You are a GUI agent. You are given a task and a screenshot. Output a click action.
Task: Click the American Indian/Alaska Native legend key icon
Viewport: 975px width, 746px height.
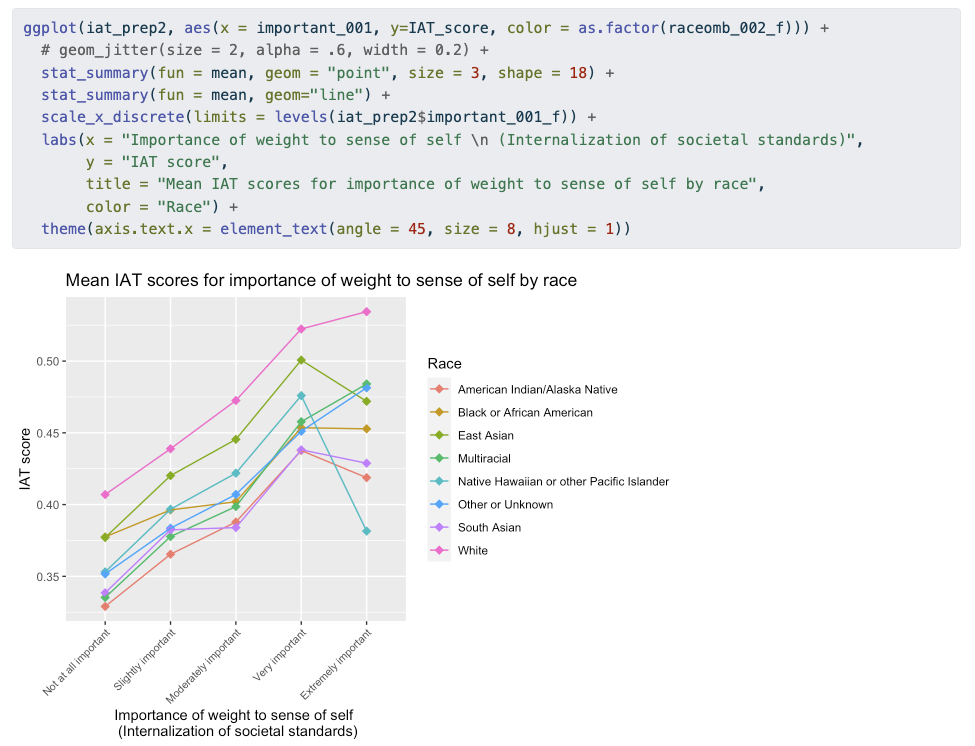point(439,390)
